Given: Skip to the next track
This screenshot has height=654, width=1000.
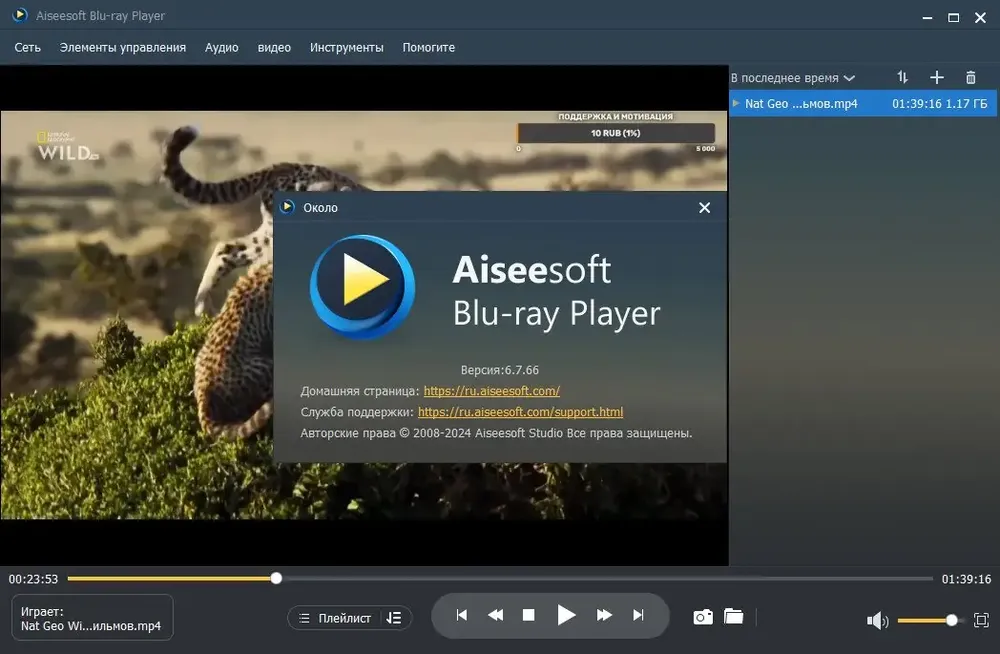Looking at the screenshot, I should (638, 615).
